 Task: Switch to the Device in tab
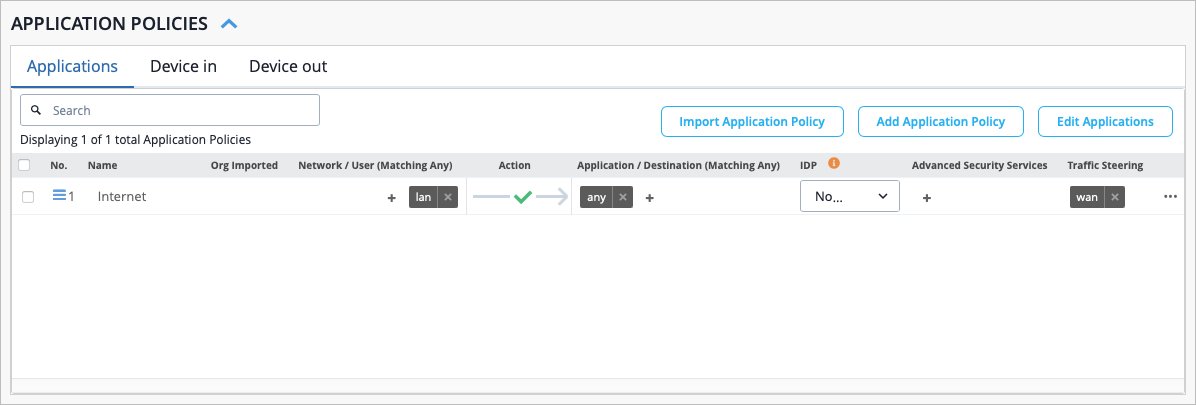tap(183, 67)
